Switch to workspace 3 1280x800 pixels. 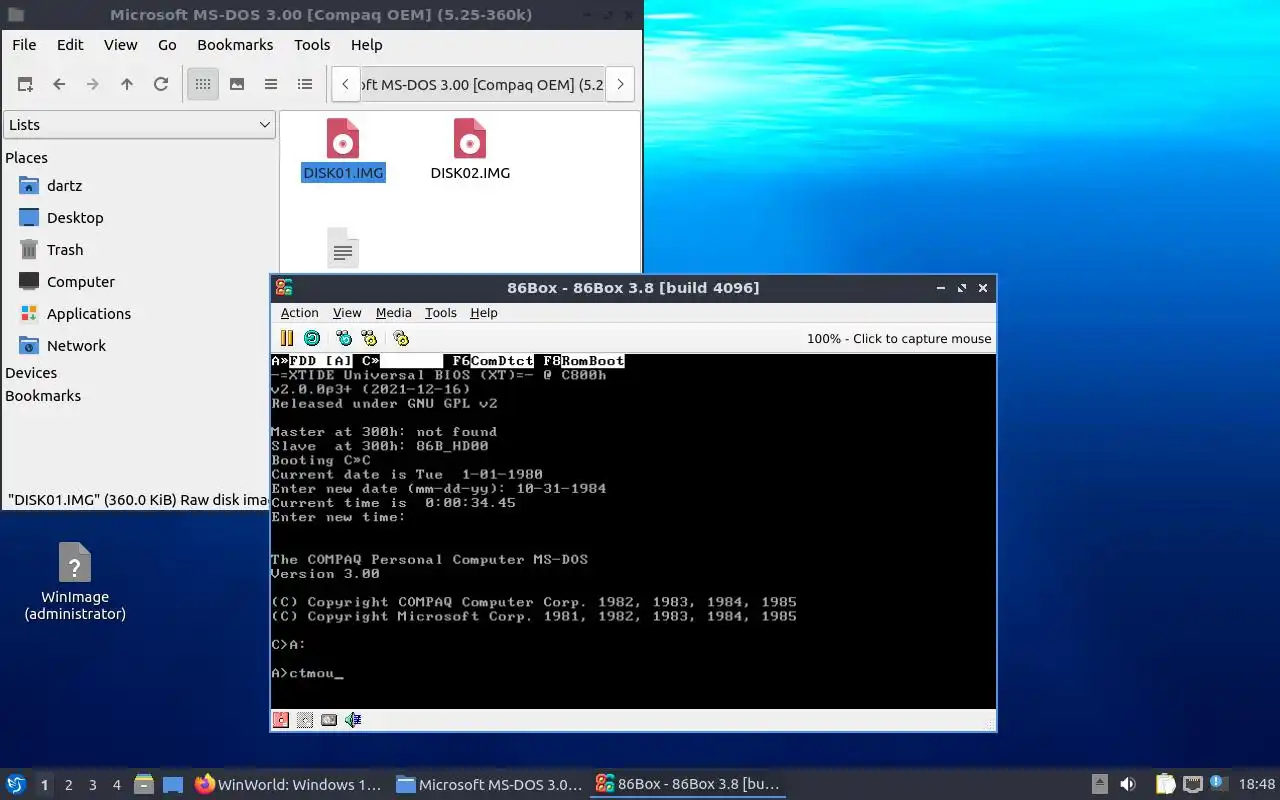point(93,785)
